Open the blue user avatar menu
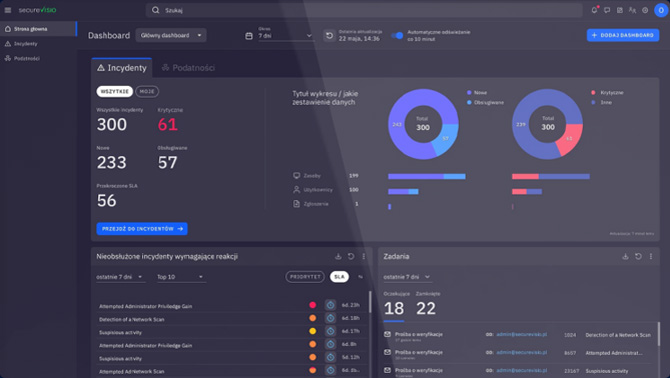Image resolution: width=670 pixels, height=378 pixels. tap(661, 10)
